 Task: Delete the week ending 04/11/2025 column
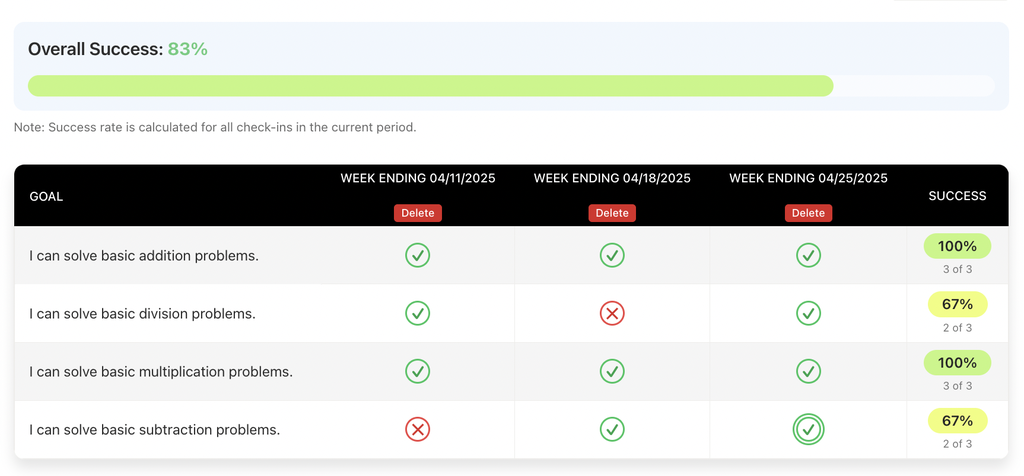[418, 213]
